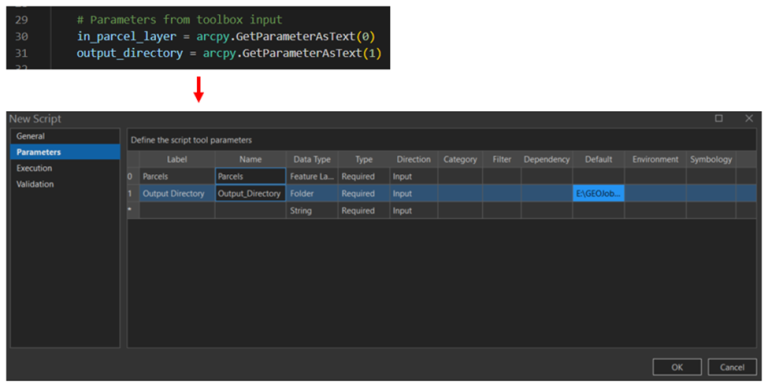768x389 pixels.
Task: Select the Parcels label cell
Action: [177, 176]
